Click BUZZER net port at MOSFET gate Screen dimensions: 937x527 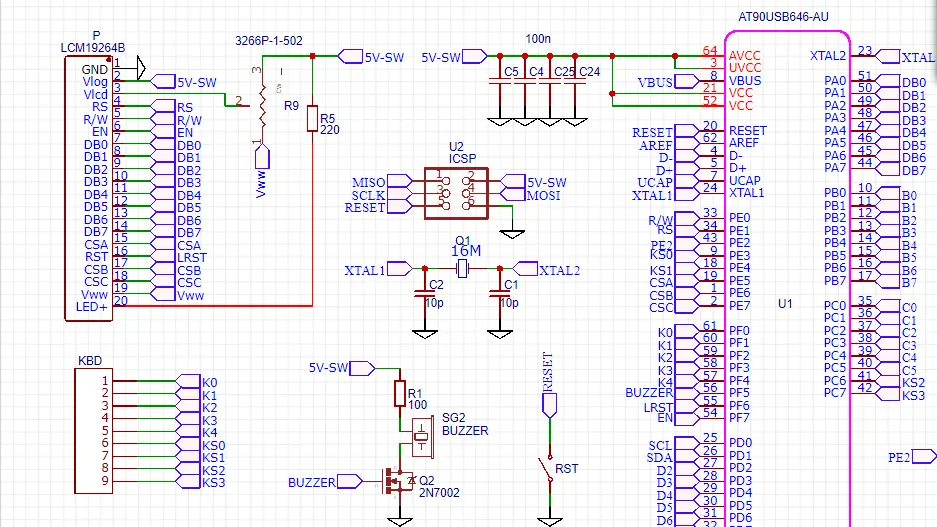click(350, 481)
